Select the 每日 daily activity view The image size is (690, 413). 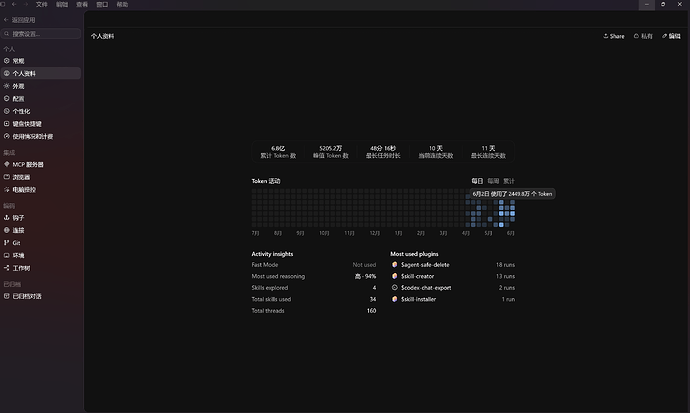[477, 181]
